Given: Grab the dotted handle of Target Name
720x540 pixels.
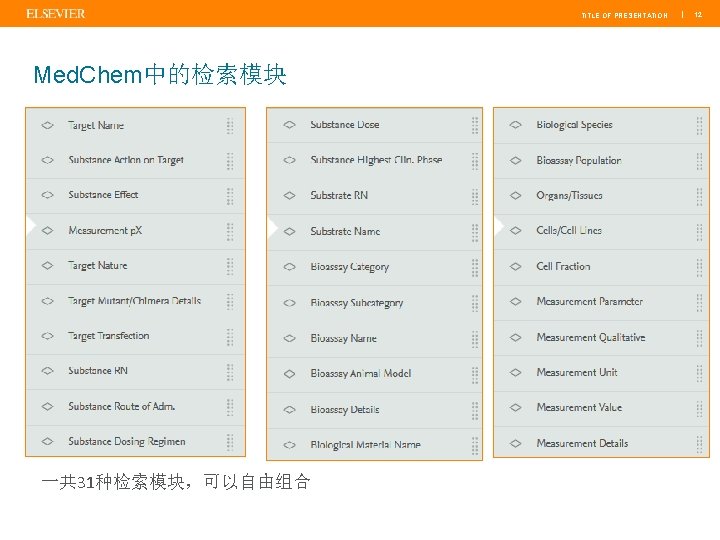Looking at the screenshot, I should pos(230,125).
